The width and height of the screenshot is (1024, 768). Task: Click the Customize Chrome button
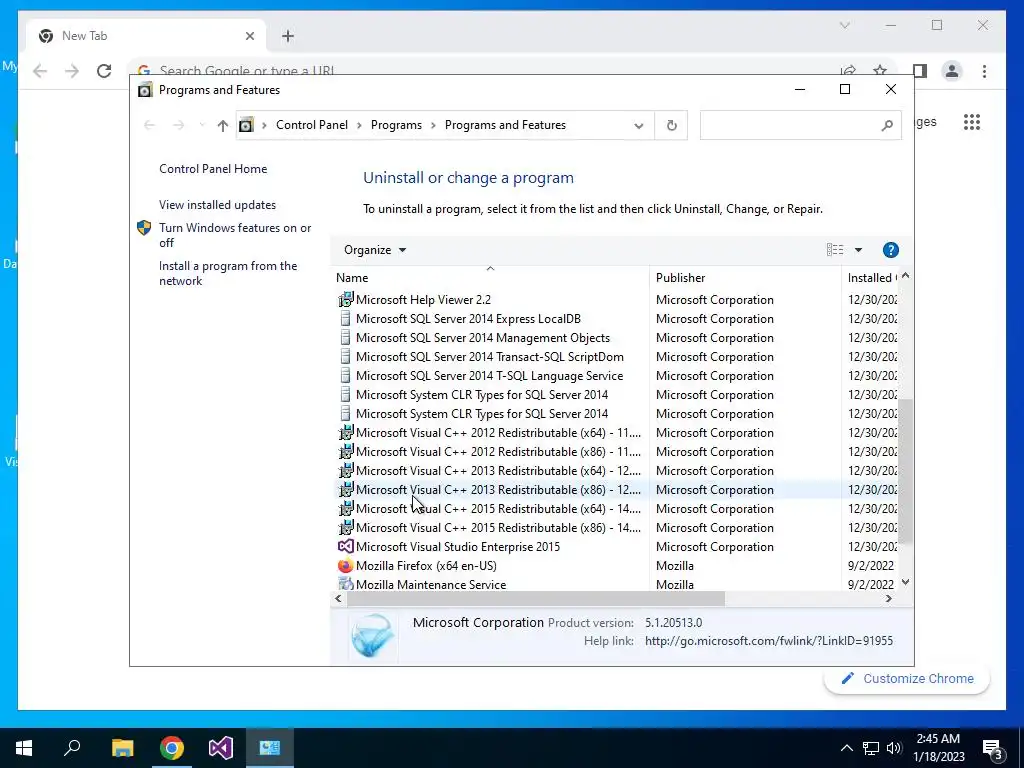(x=907, y=679)
